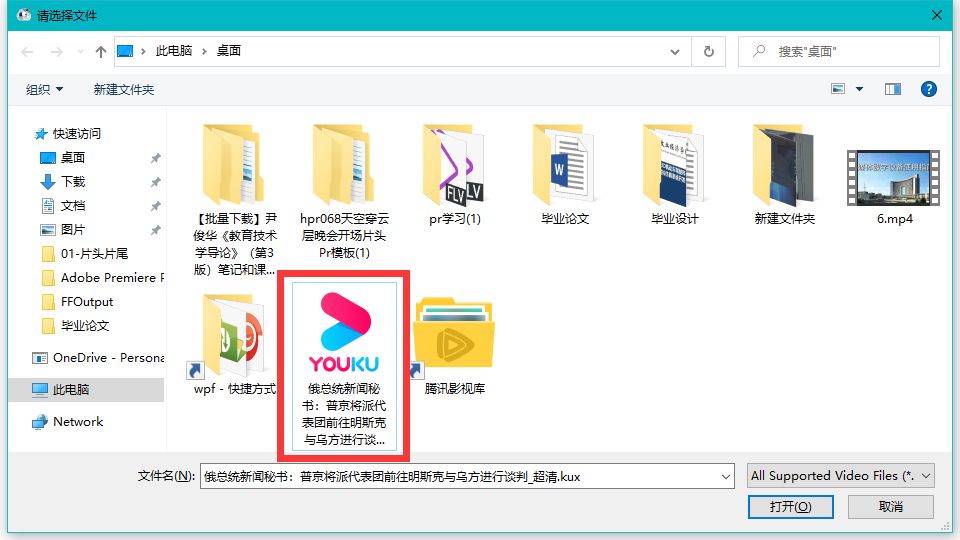Close the 请选择文件 dialog
960x540 pixels.
[x=937, y=15]
